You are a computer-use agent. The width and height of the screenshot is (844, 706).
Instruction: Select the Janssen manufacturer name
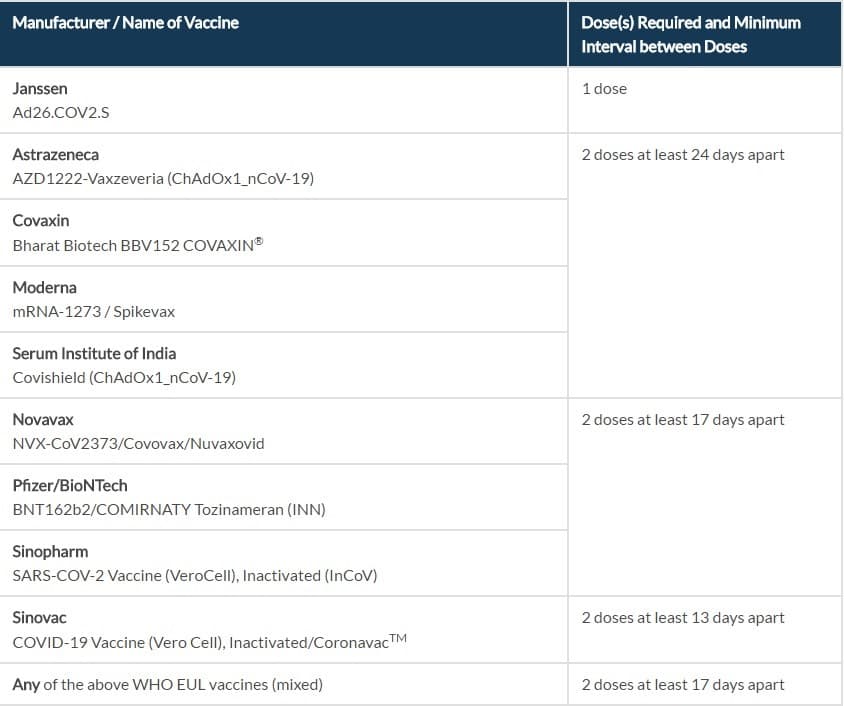tap(40, 89)
